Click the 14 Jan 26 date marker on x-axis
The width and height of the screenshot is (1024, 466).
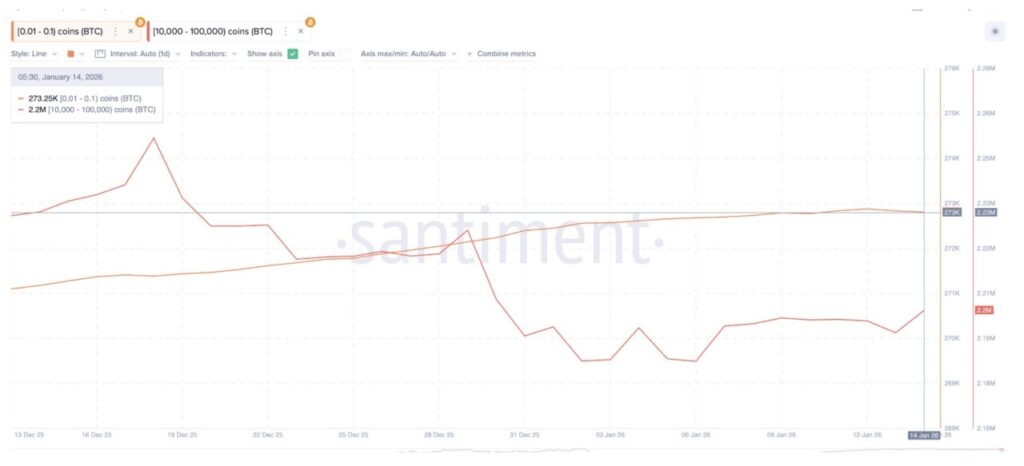point(924,435)
